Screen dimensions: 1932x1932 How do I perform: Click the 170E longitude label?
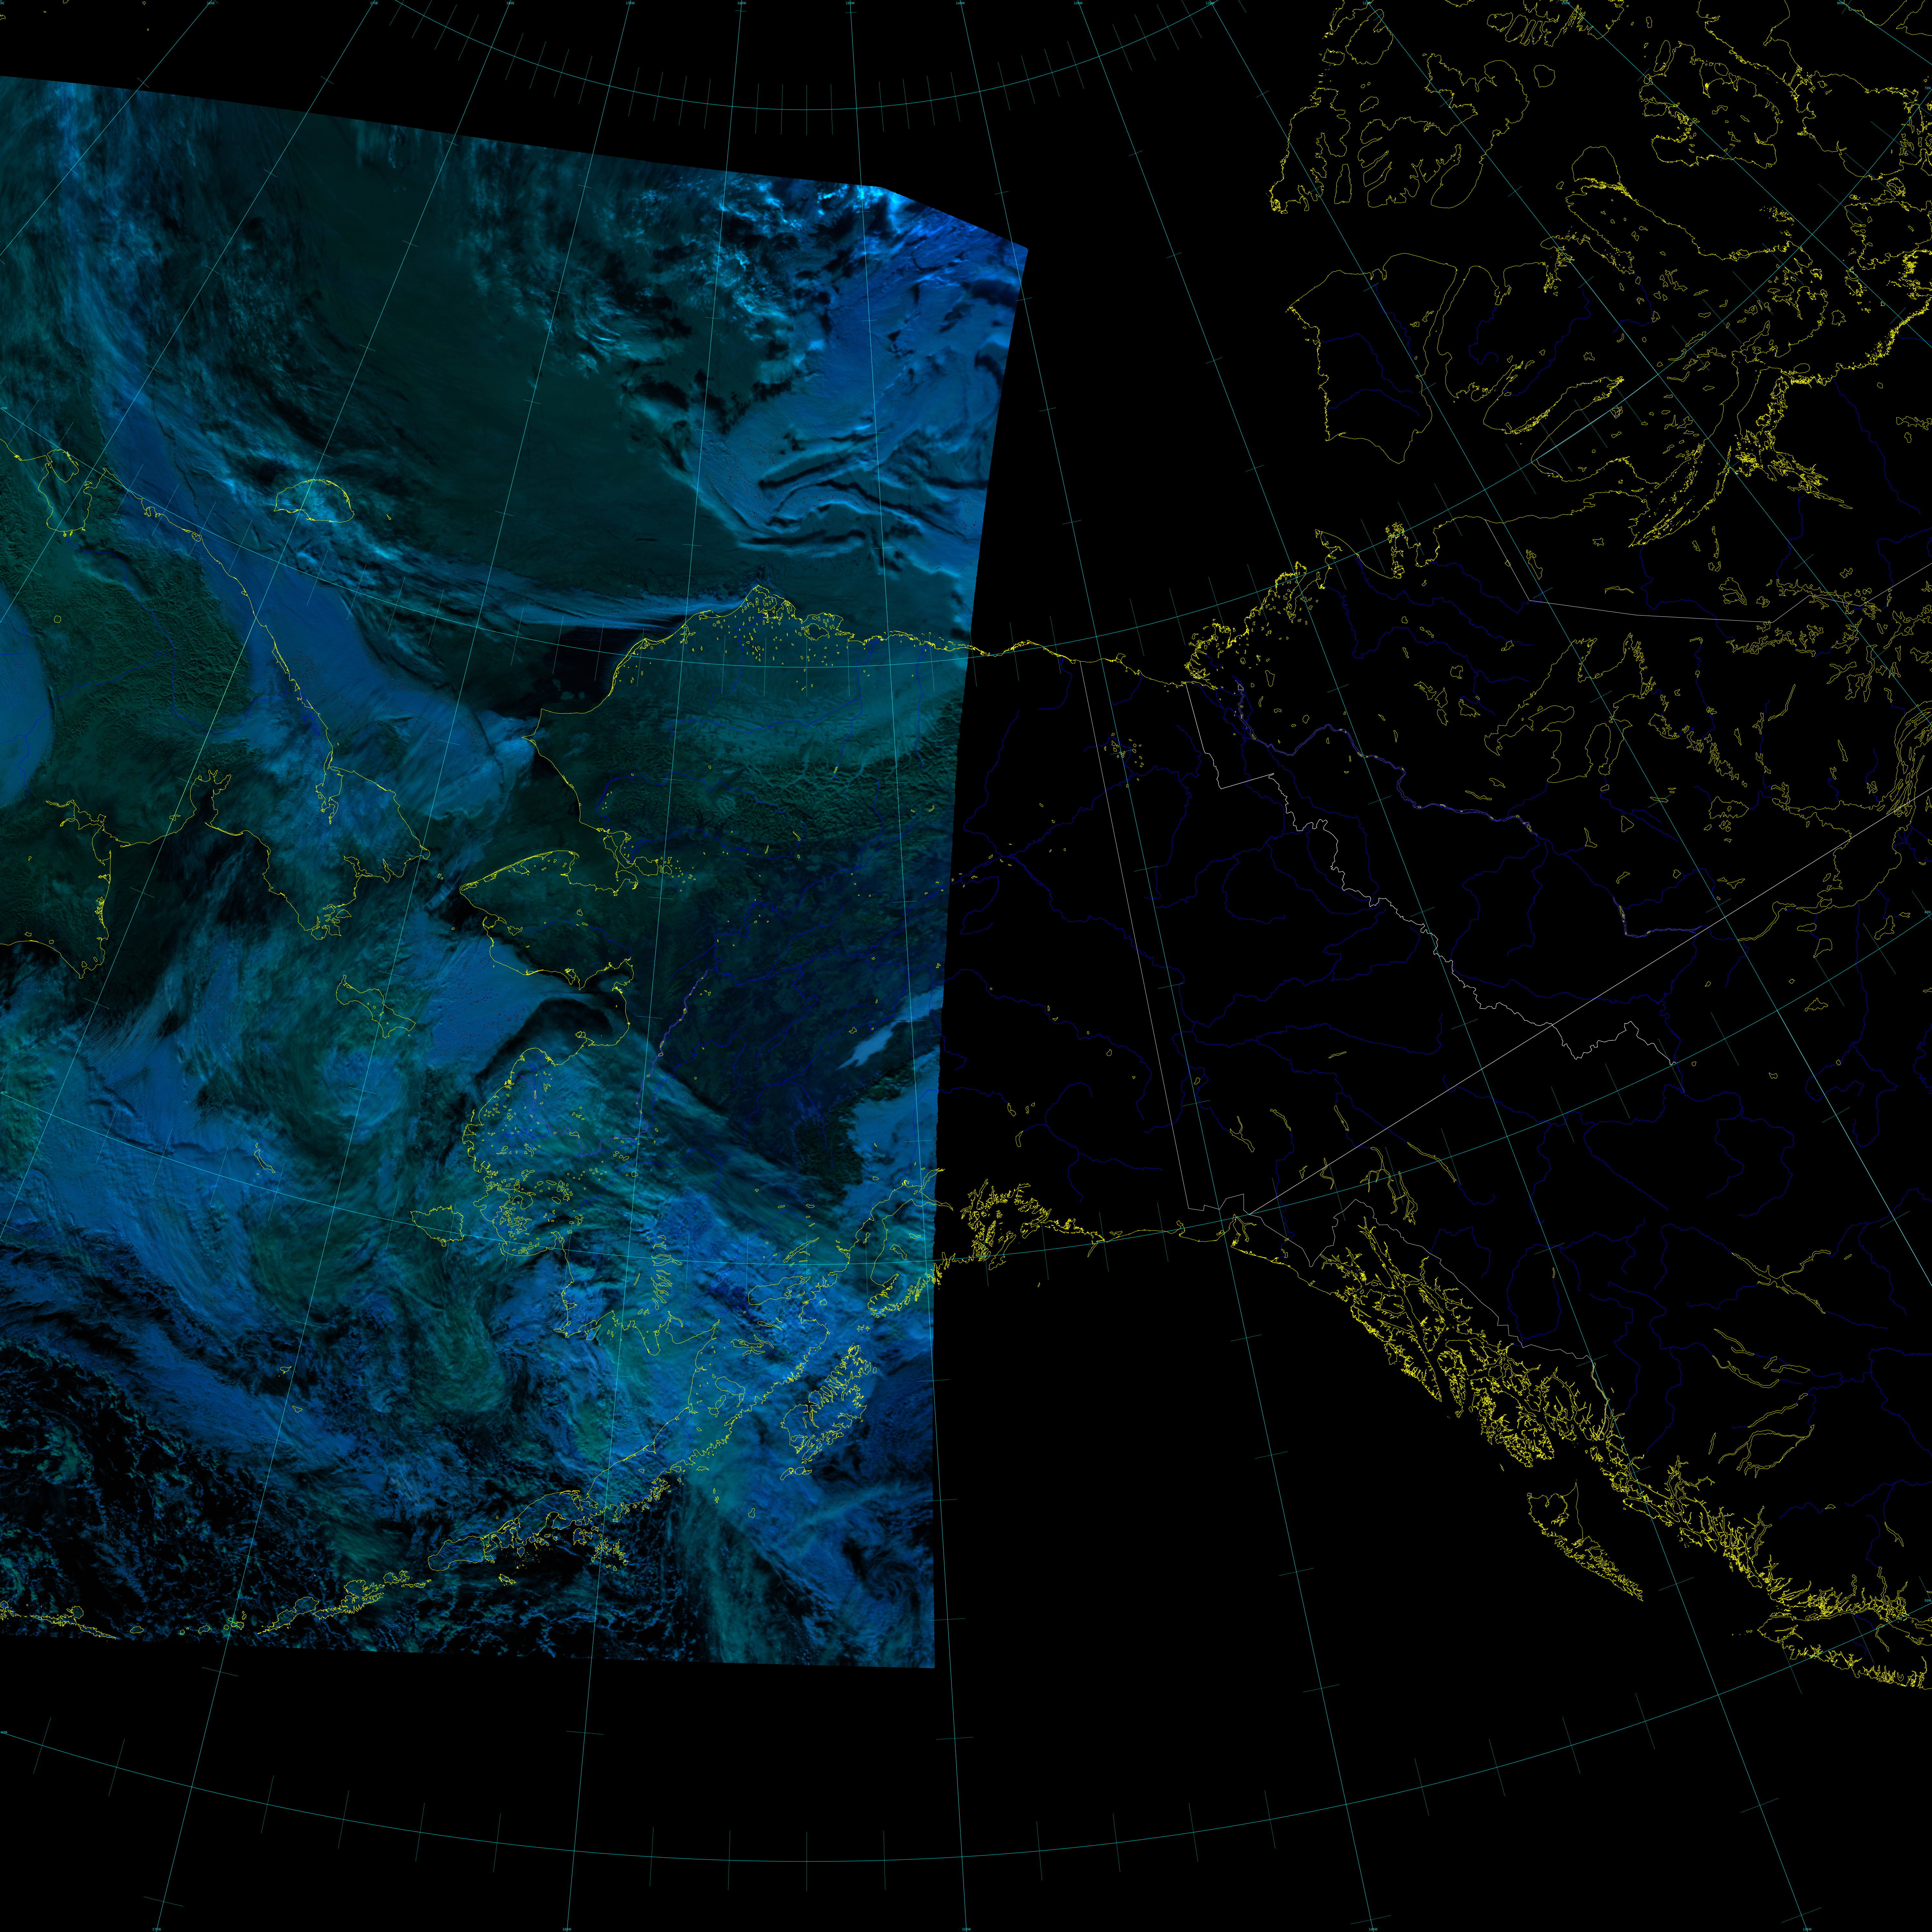click(x=374, y=3)
